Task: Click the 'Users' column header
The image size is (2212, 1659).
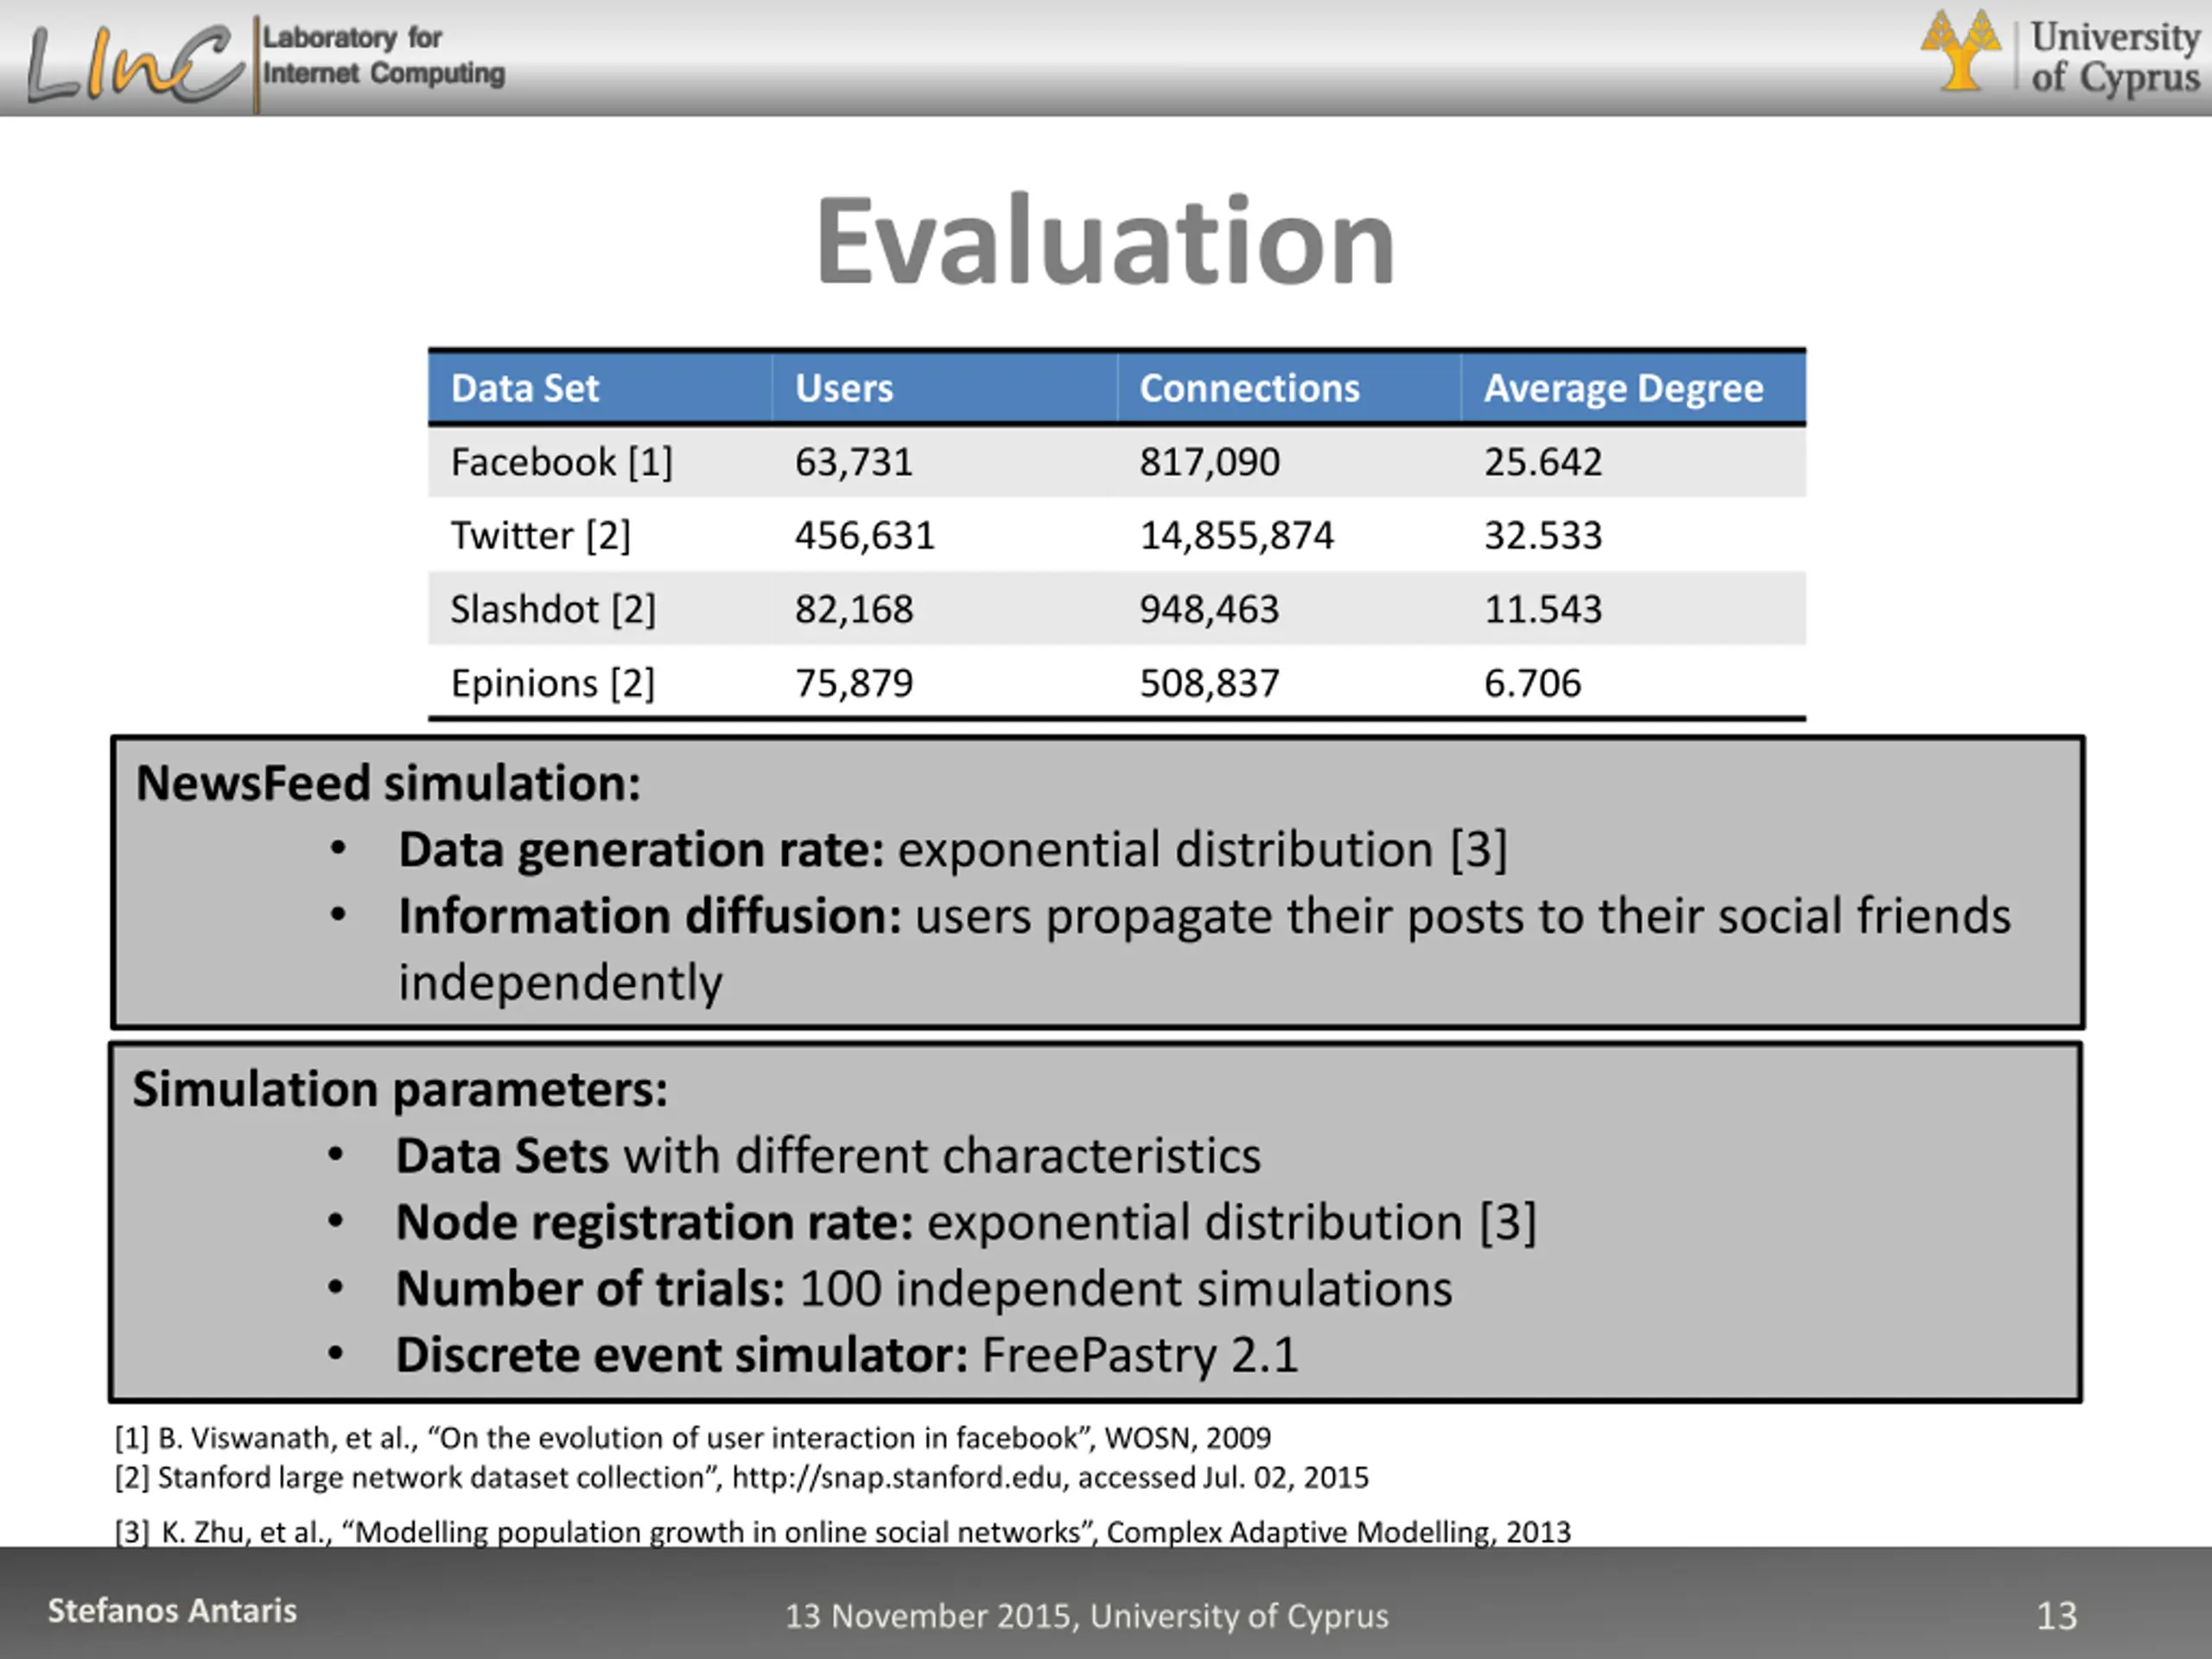Action: [x=844, y=388]
